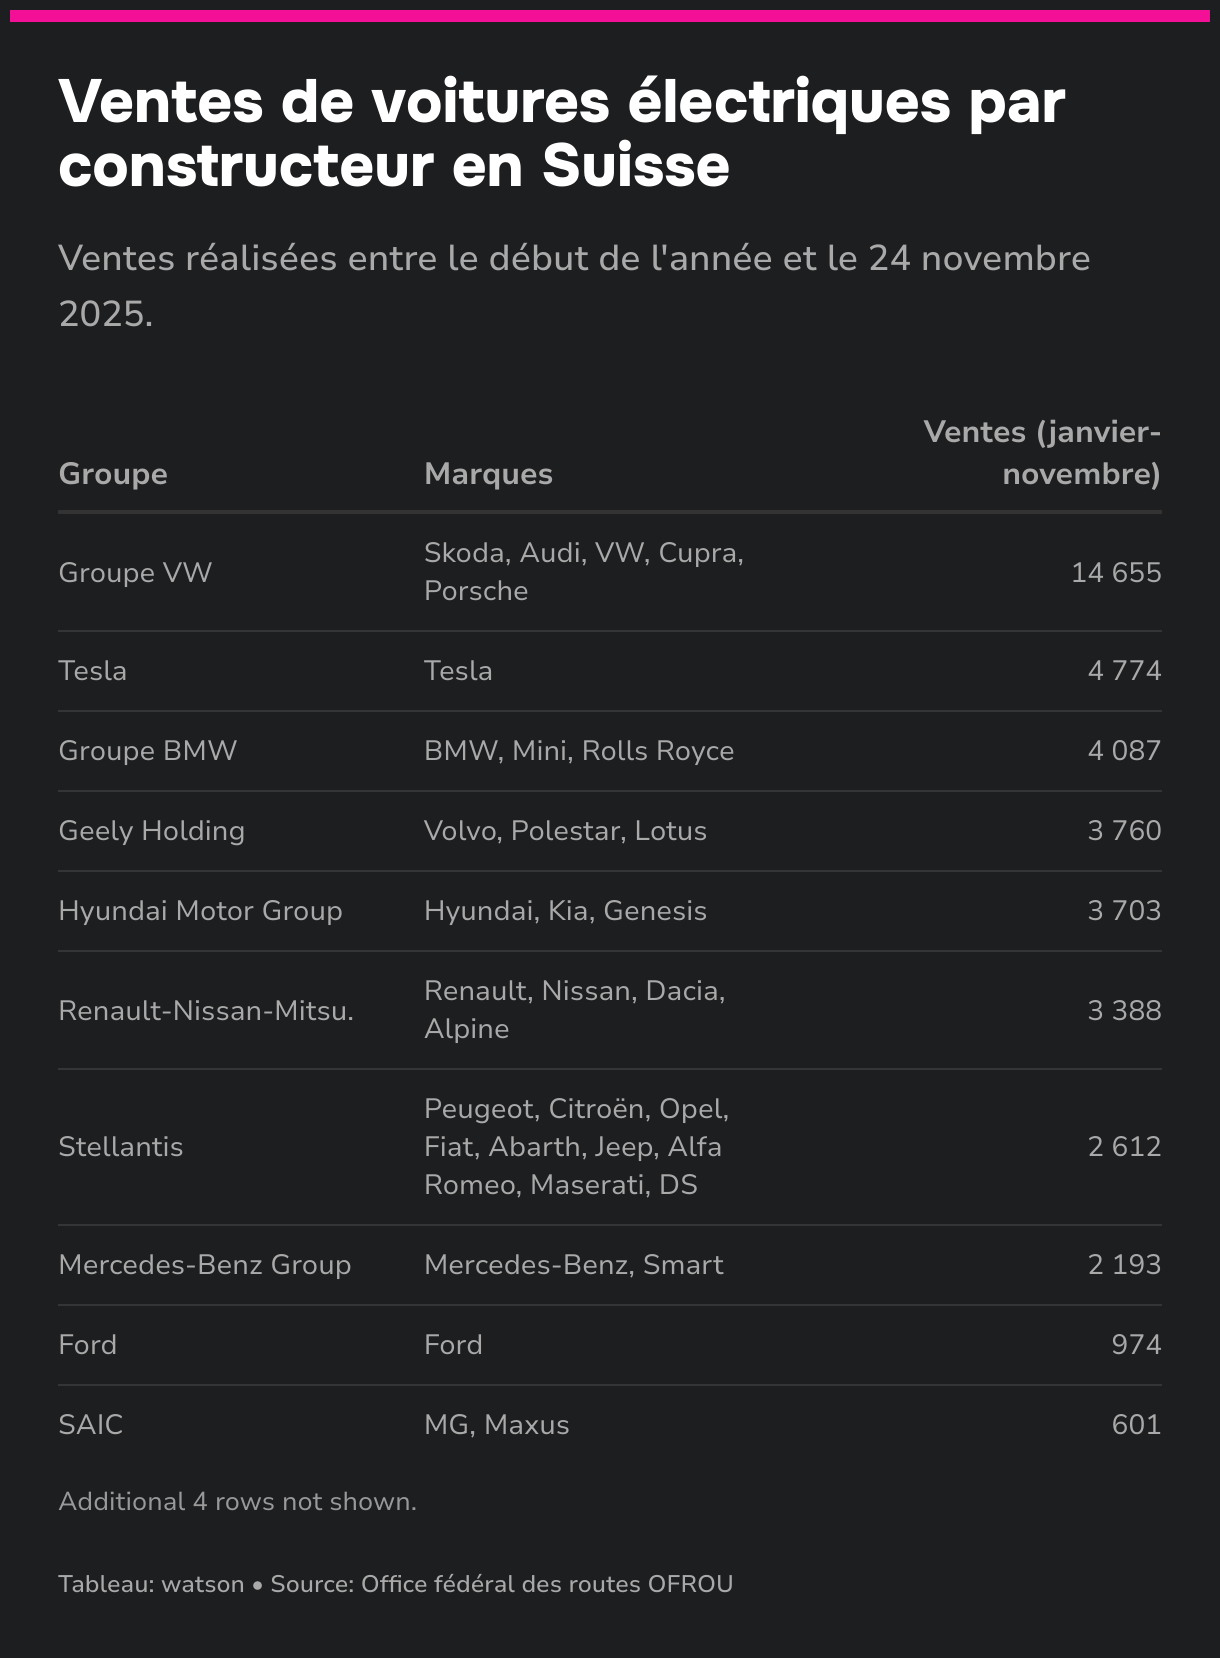
Task: Select the Groupe BMW row
Action: [x=610, y=751]
